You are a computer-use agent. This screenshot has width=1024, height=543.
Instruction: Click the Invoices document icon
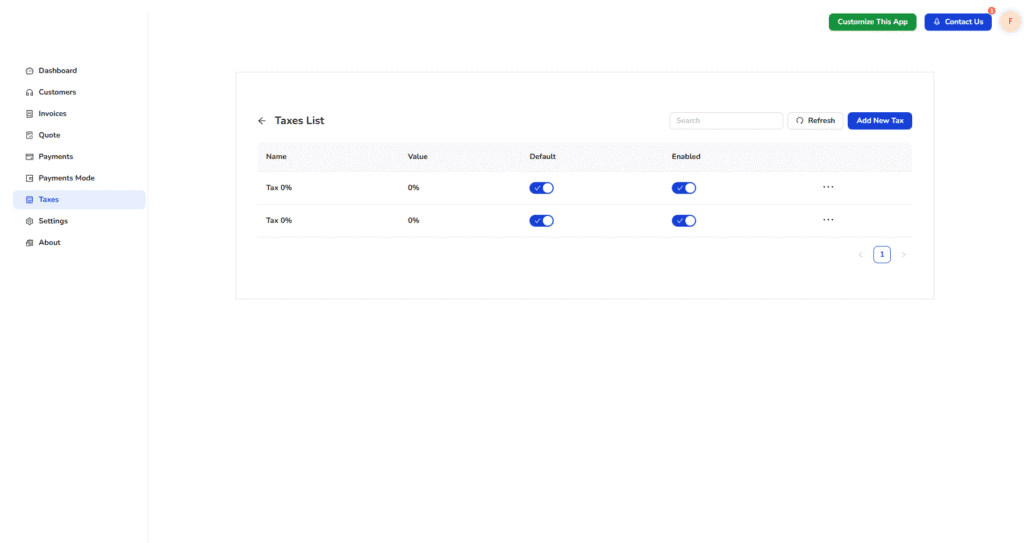pos(30,114)
